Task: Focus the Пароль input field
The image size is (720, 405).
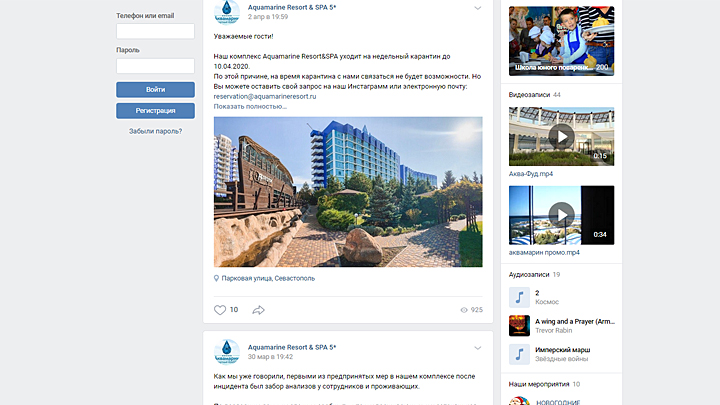Action: [155, 66]
